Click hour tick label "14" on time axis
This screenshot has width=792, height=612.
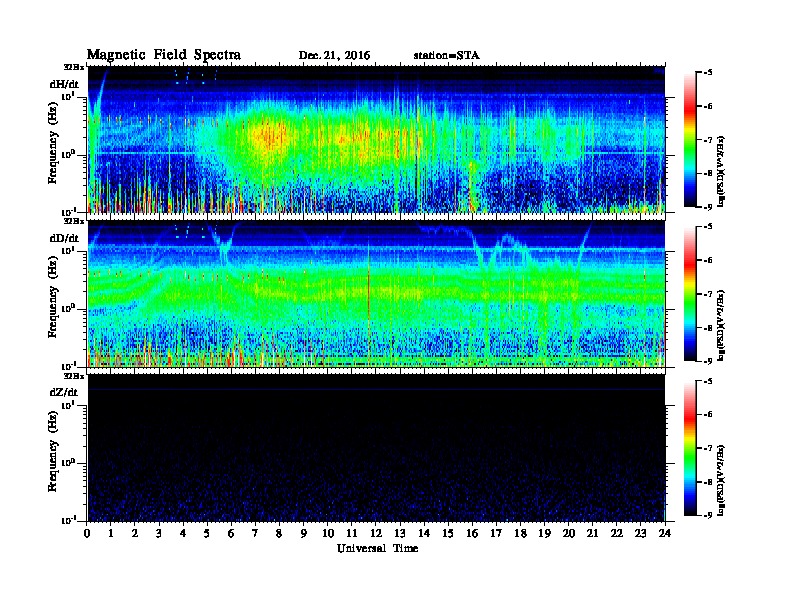(424, 534)
